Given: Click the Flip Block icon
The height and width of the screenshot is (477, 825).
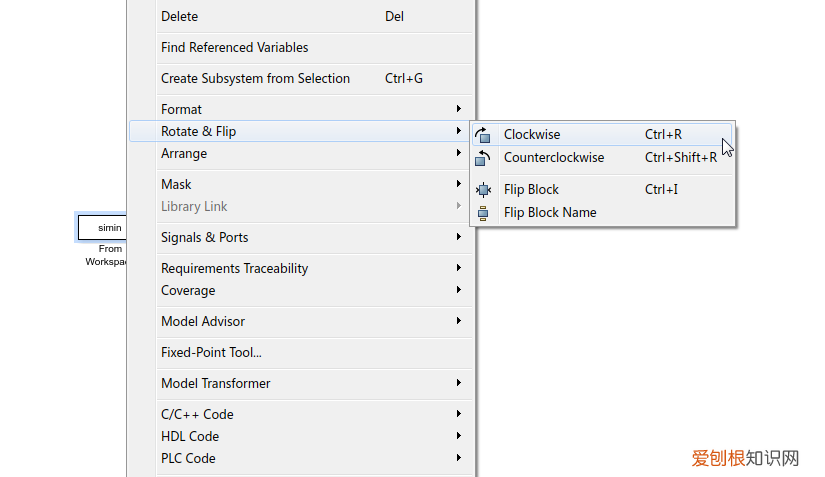Looking at the screenshot, I should pos(484,190).
